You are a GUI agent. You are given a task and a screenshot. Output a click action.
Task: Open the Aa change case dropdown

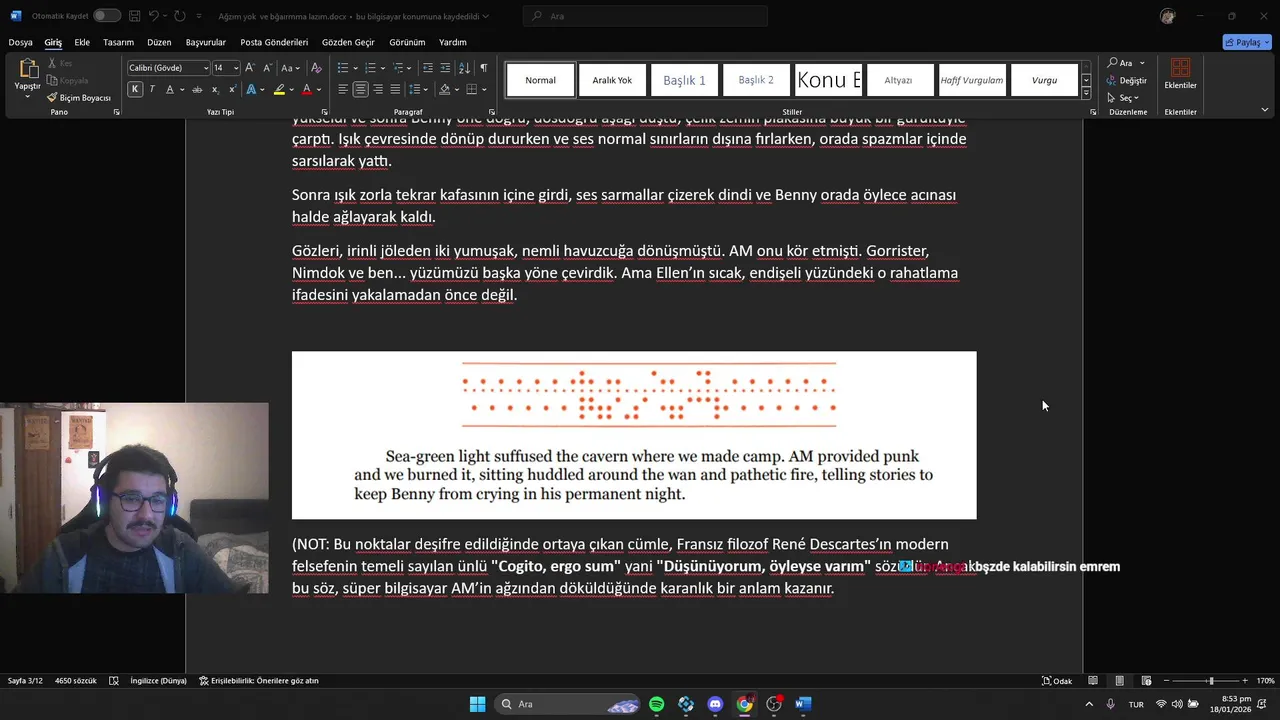coord(289,68)
